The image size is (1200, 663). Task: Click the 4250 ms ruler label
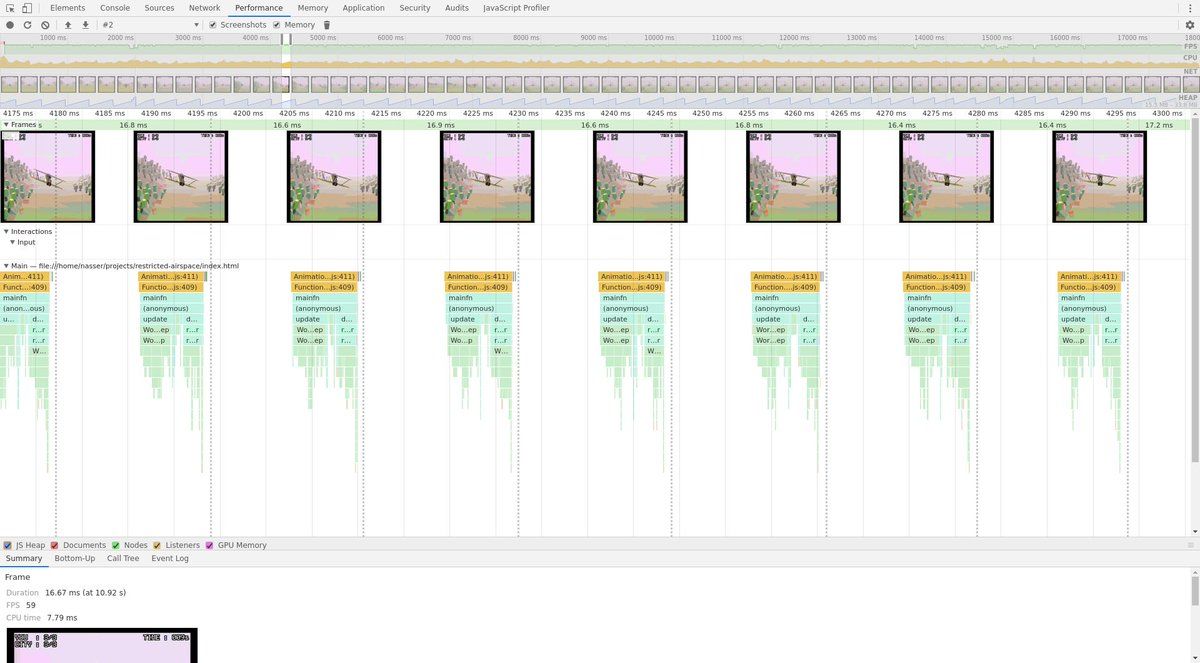pos(707,114)
